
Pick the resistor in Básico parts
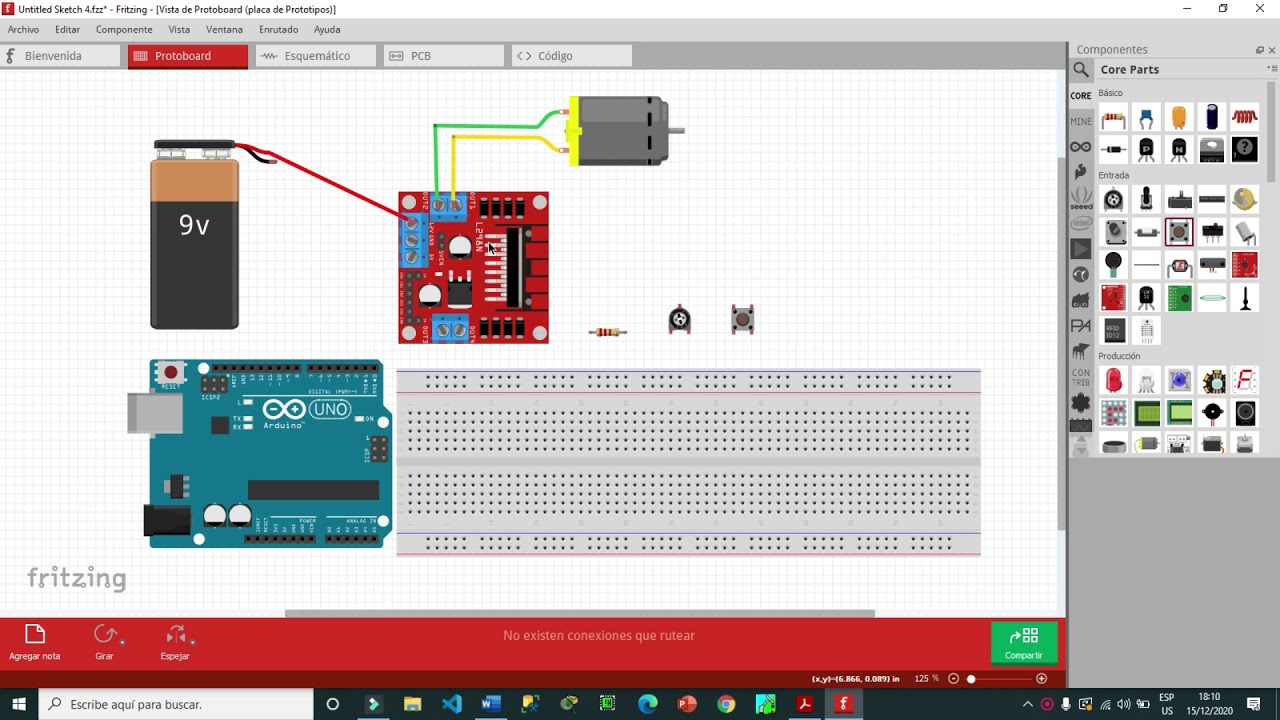(x=1113, y=119)
